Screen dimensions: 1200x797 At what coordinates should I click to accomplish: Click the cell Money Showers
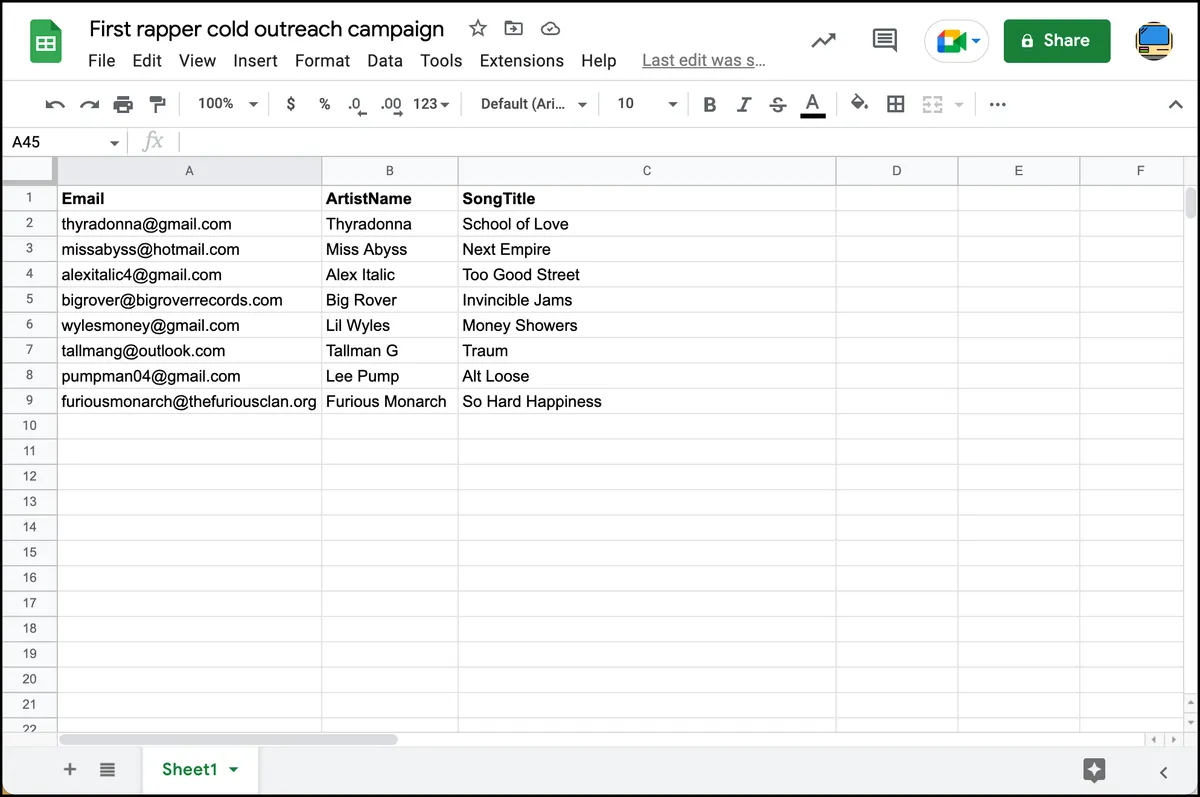[x=647, y=325]
